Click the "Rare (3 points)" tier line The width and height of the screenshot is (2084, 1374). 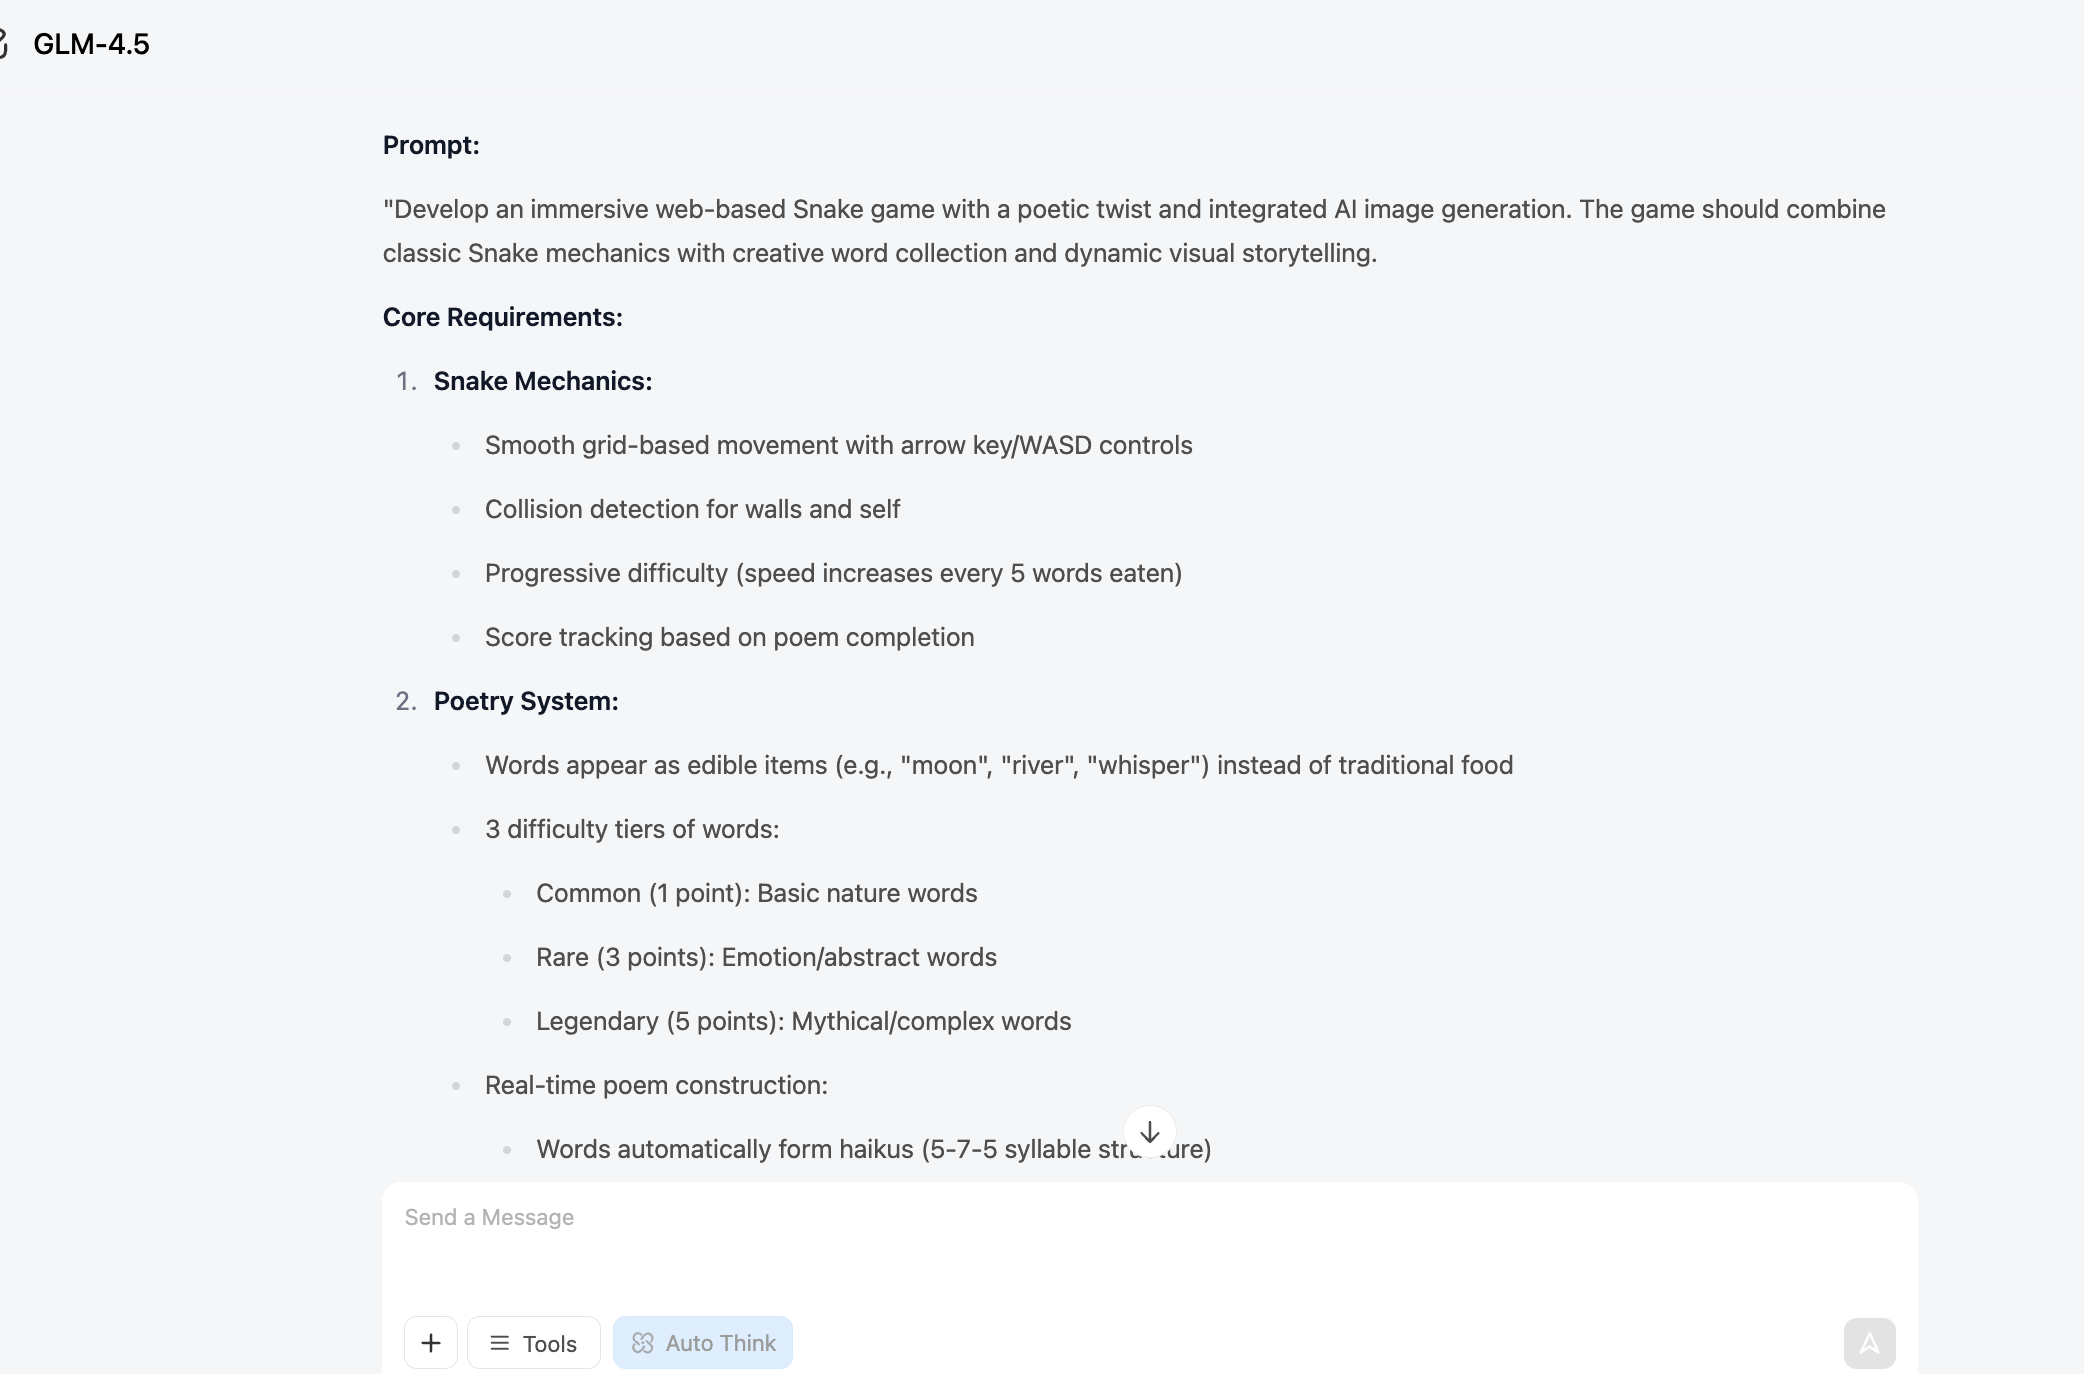pos(766,957)
